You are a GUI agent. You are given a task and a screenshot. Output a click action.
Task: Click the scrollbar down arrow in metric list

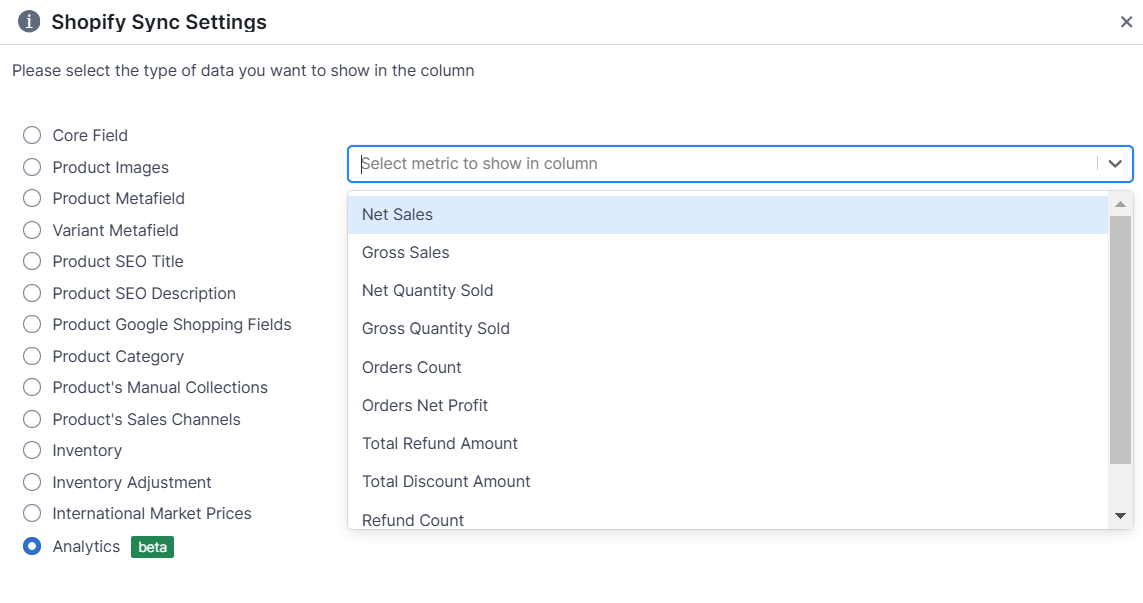point(1120,516)
